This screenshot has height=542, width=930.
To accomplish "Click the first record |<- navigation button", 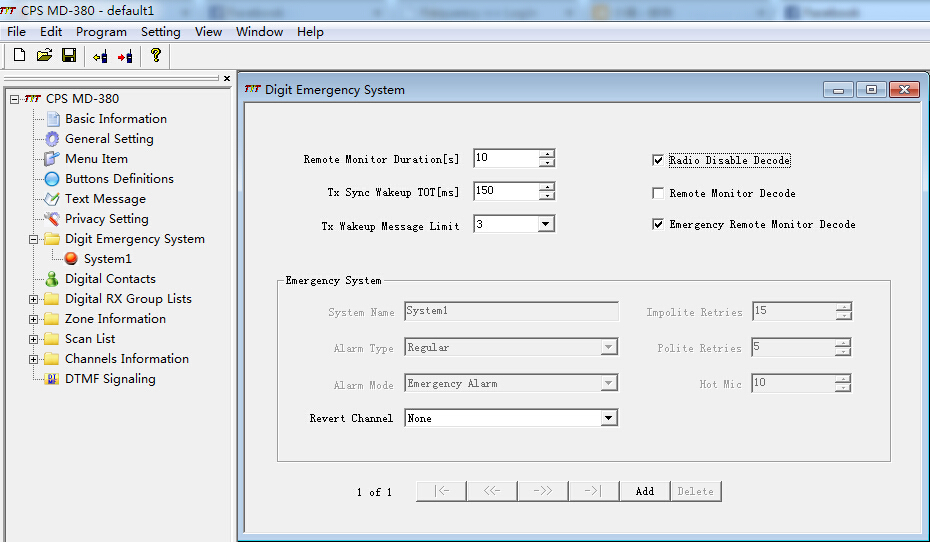I will (x=442, y=491).
